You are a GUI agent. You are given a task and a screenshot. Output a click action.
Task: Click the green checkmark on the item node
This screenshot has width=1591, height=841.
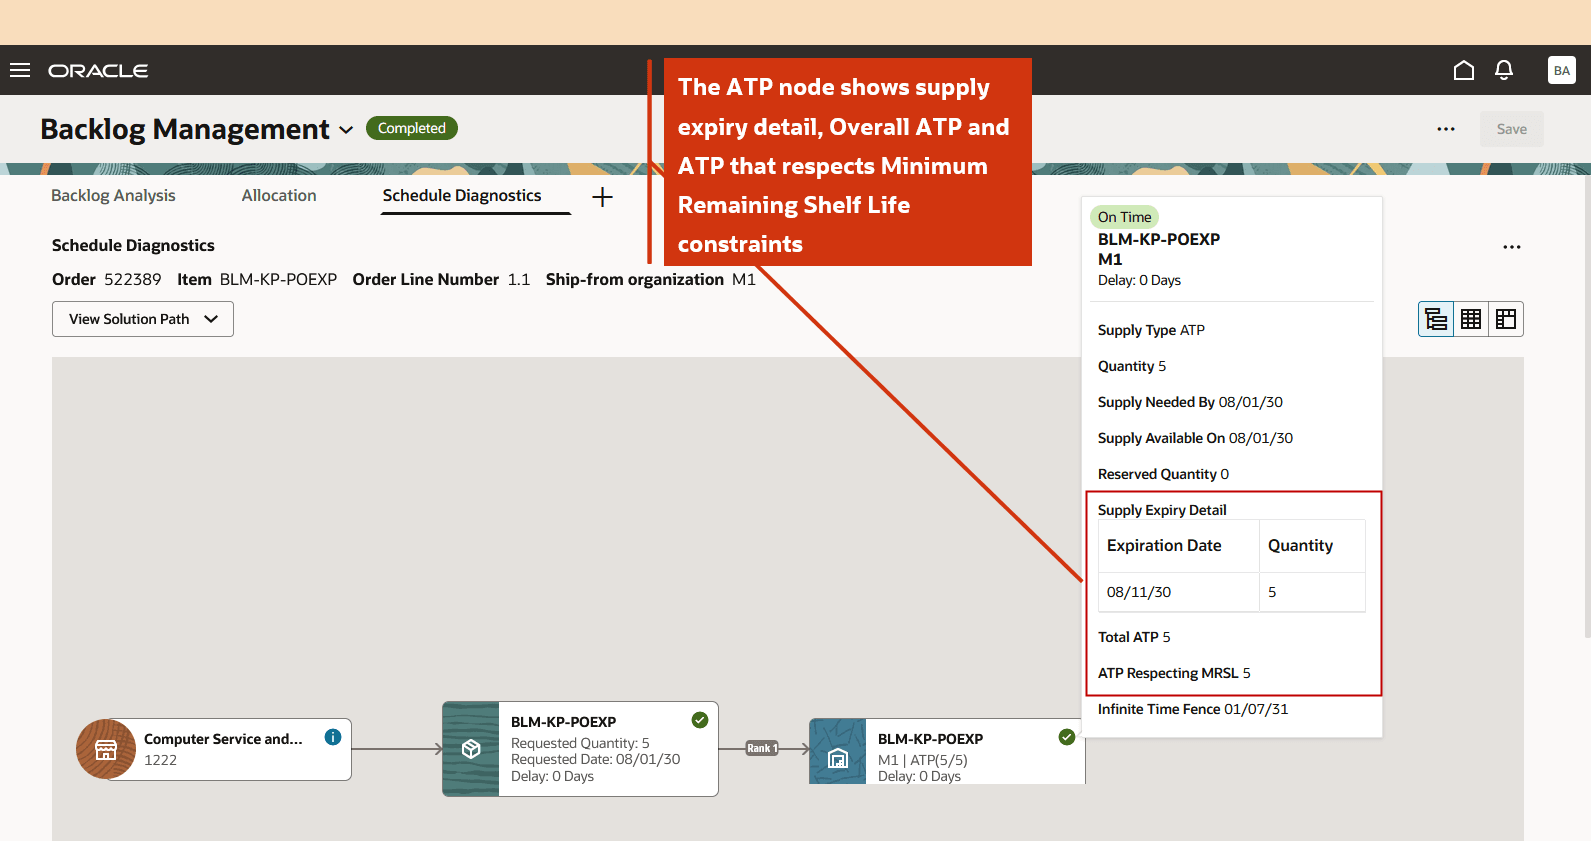pos(700,719)
